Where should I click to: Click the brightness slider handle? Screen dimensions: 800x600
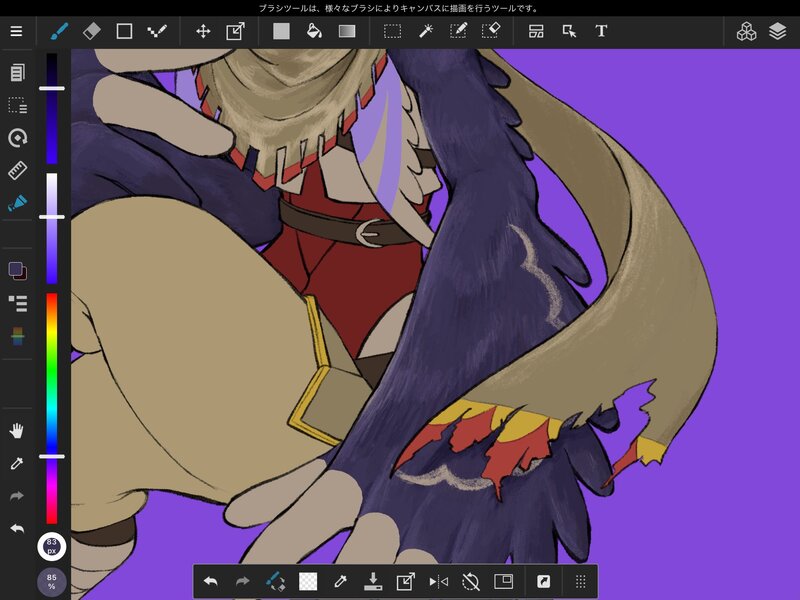52,88
